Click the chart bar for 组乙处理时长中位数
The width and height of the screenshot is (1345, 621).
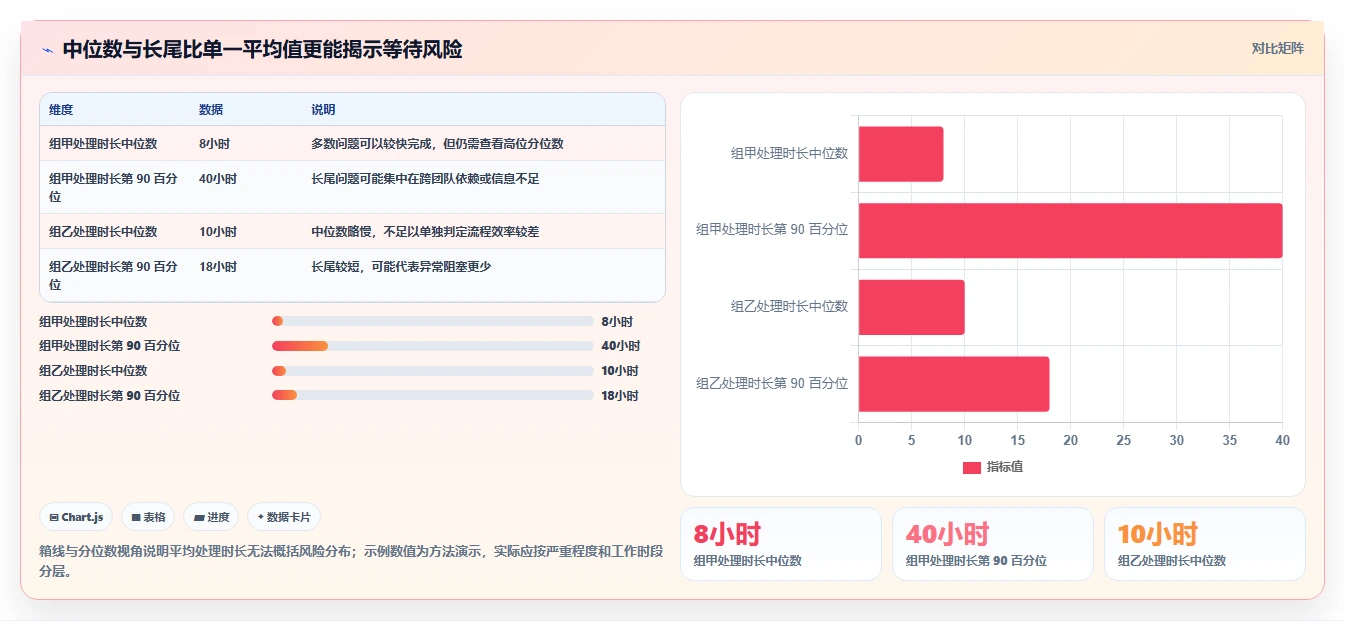click(x=912, y=307)
